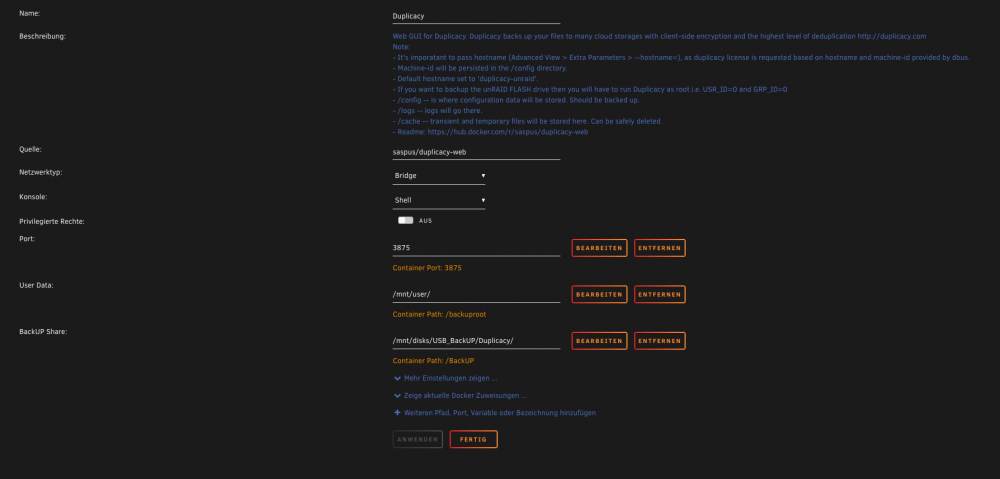This screenshot has height=479, width=1000.
Task: Expand Zeige aktuelle Docker Zuweisungen
Action: click(460, 395)
